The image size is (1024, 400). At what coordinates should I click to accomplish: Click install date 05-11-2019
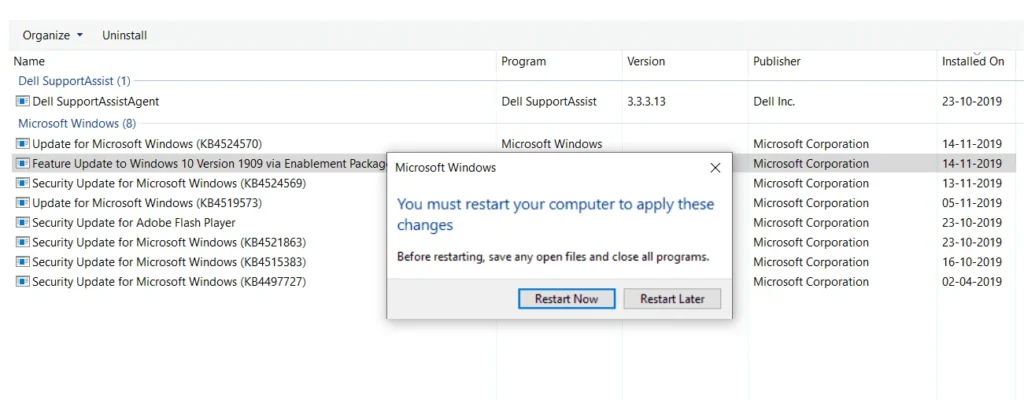pos(972,203)
